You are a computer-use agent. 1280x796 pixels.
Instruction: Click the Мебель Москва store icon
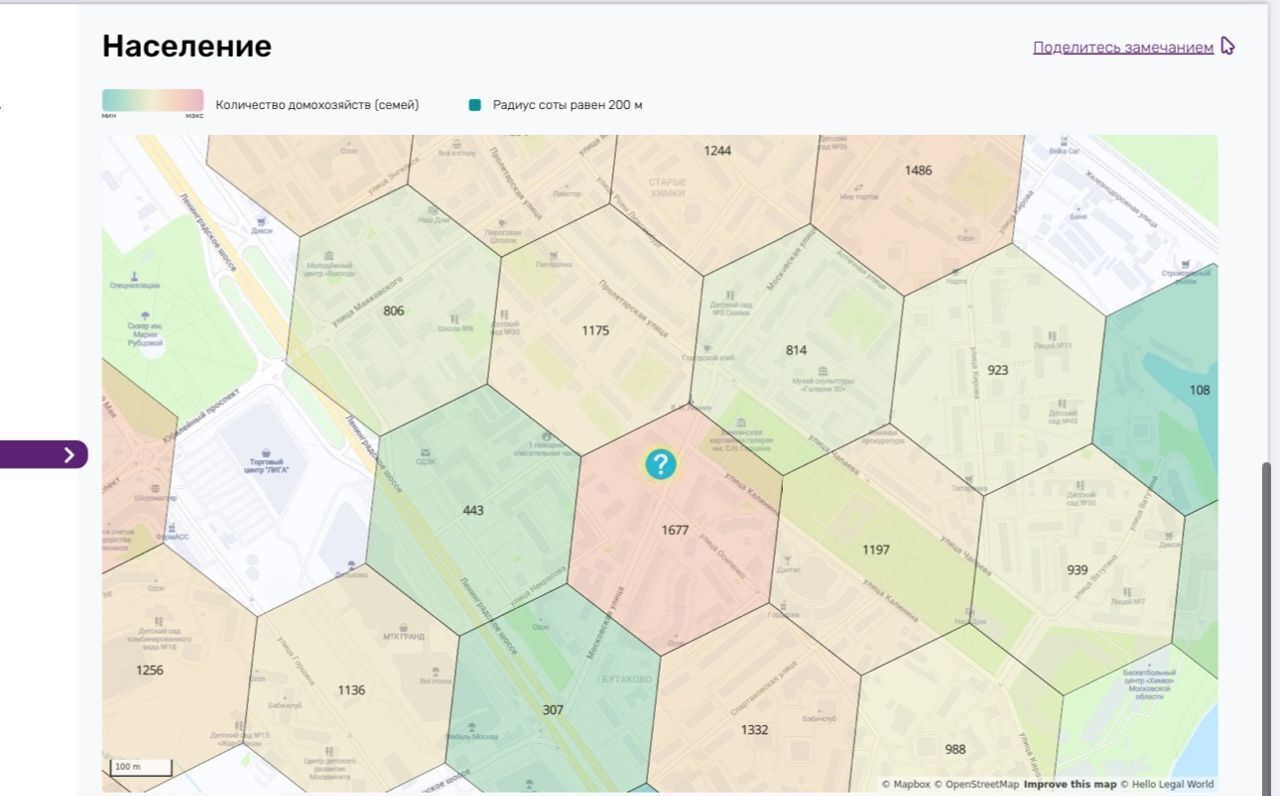[470, 725]
